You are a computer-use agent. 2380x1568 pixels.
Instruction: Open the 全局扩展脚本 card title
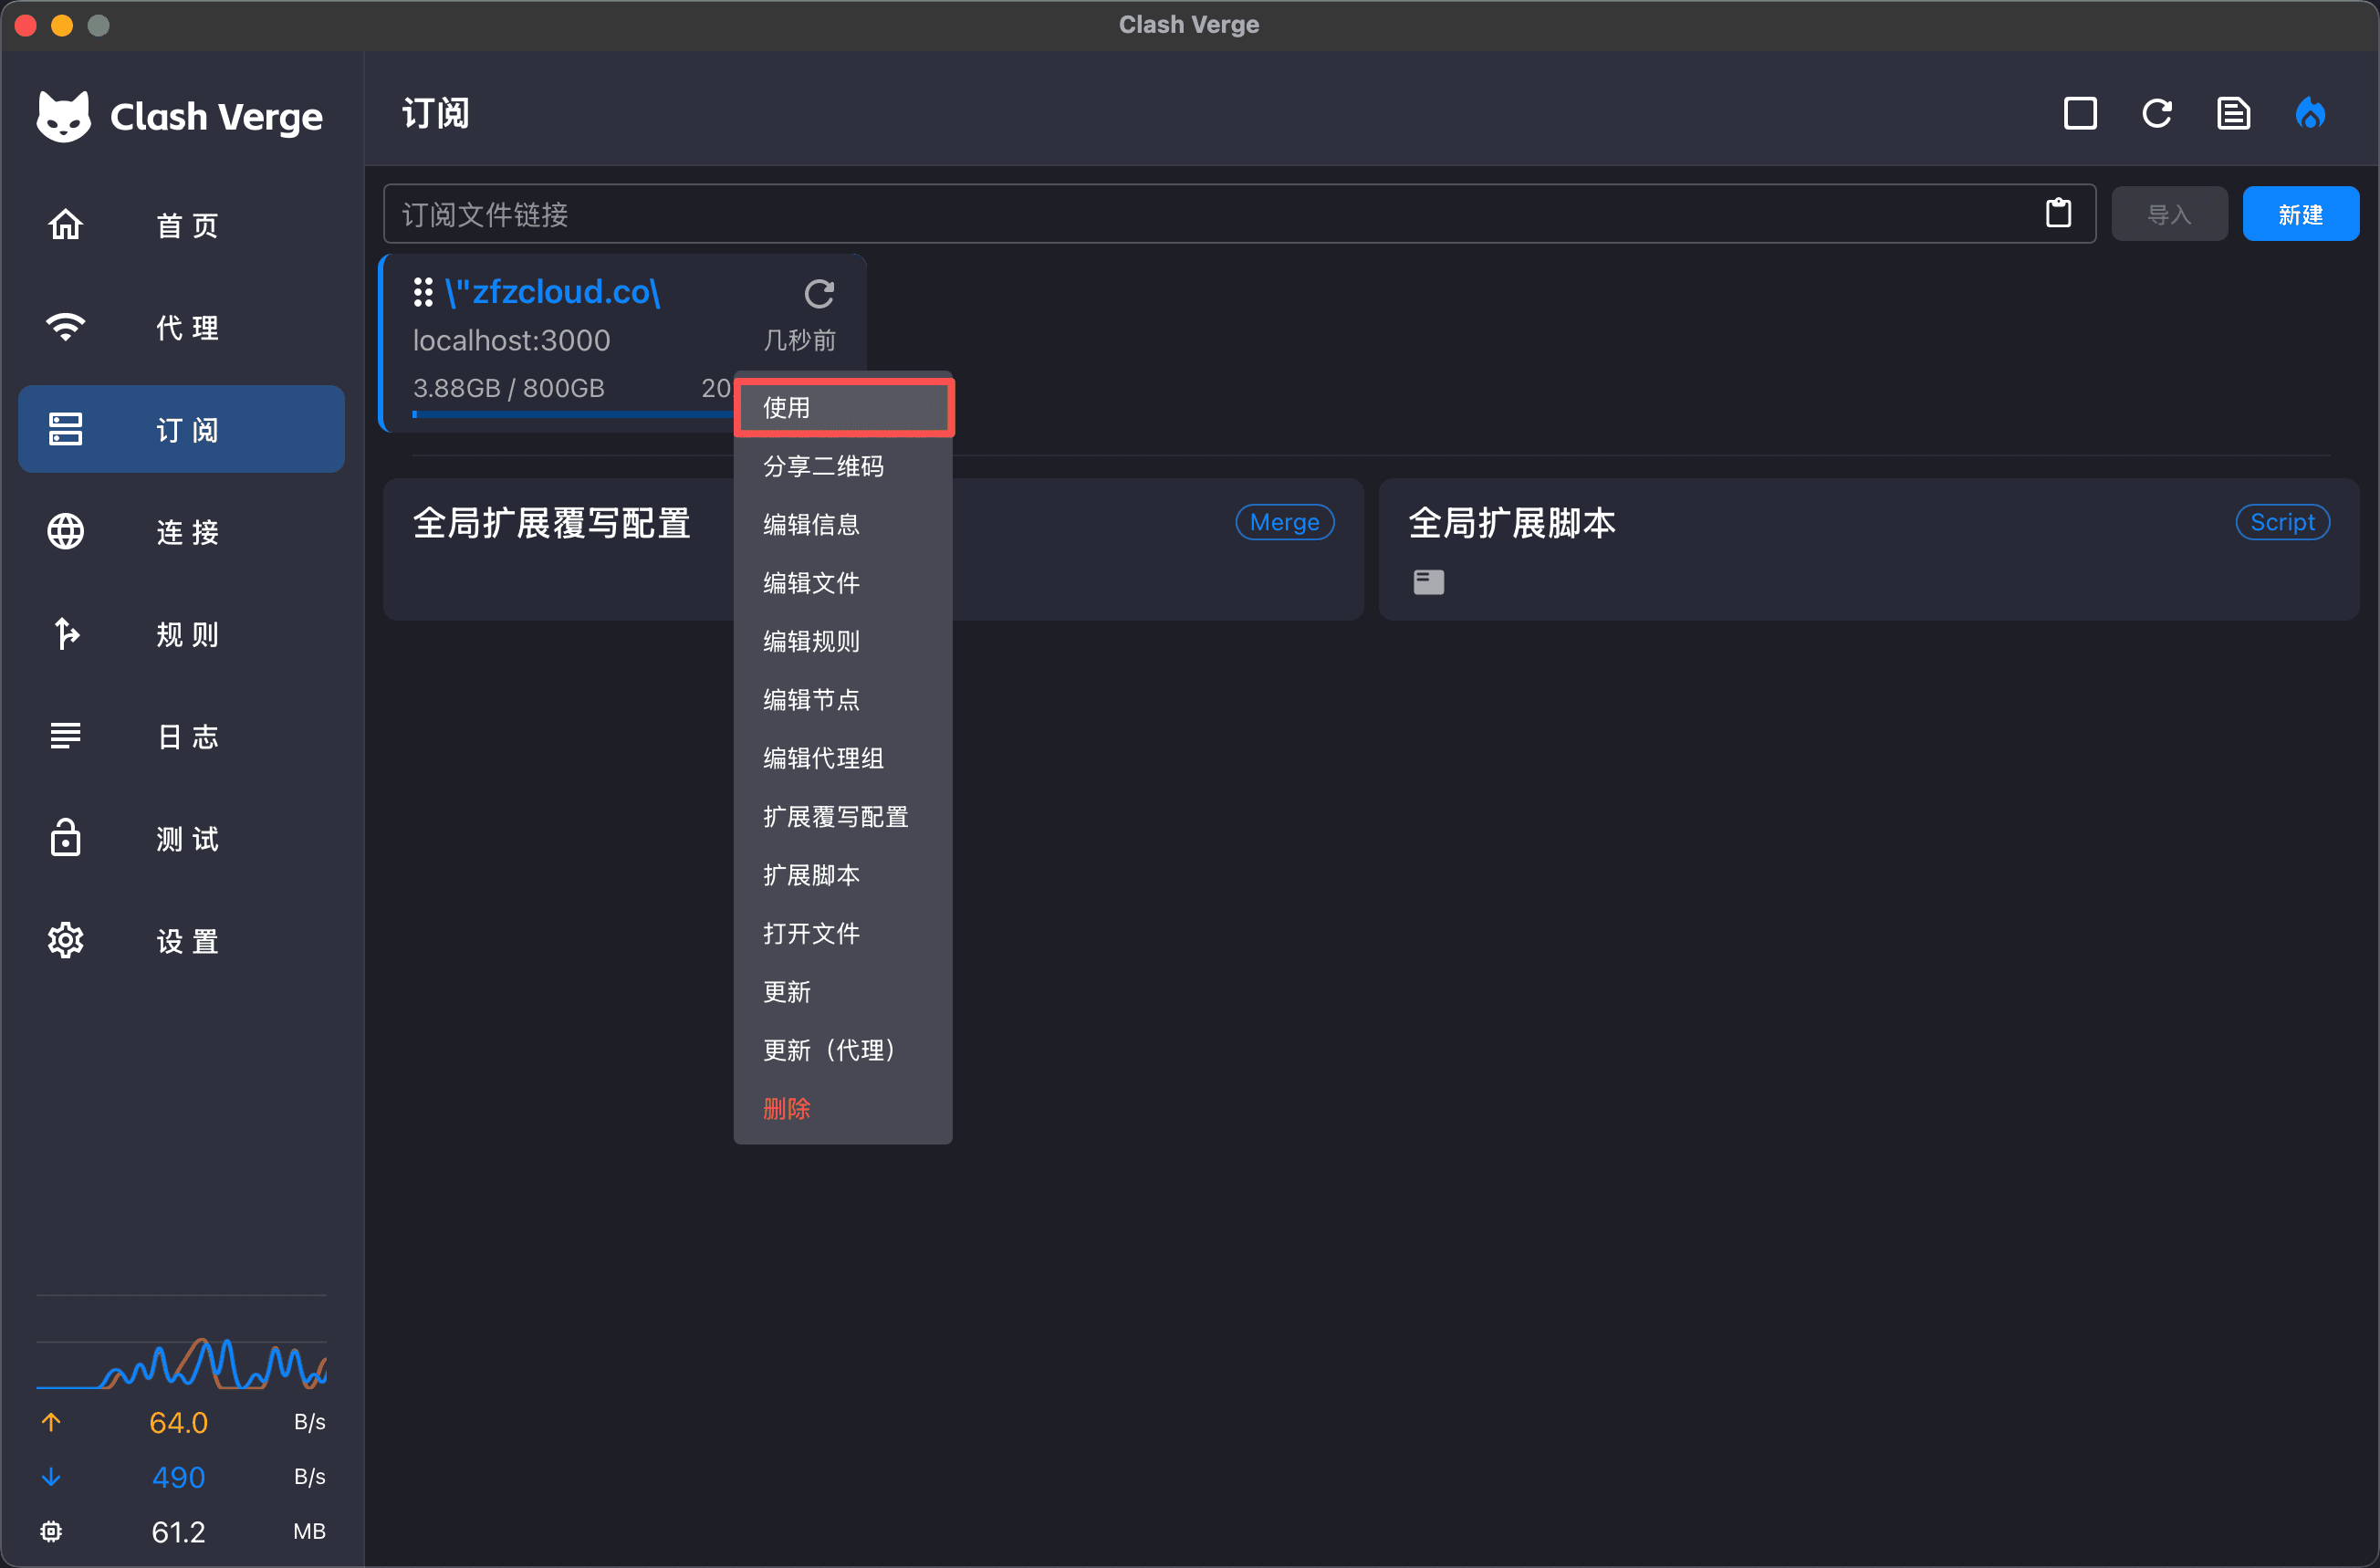1512,523
